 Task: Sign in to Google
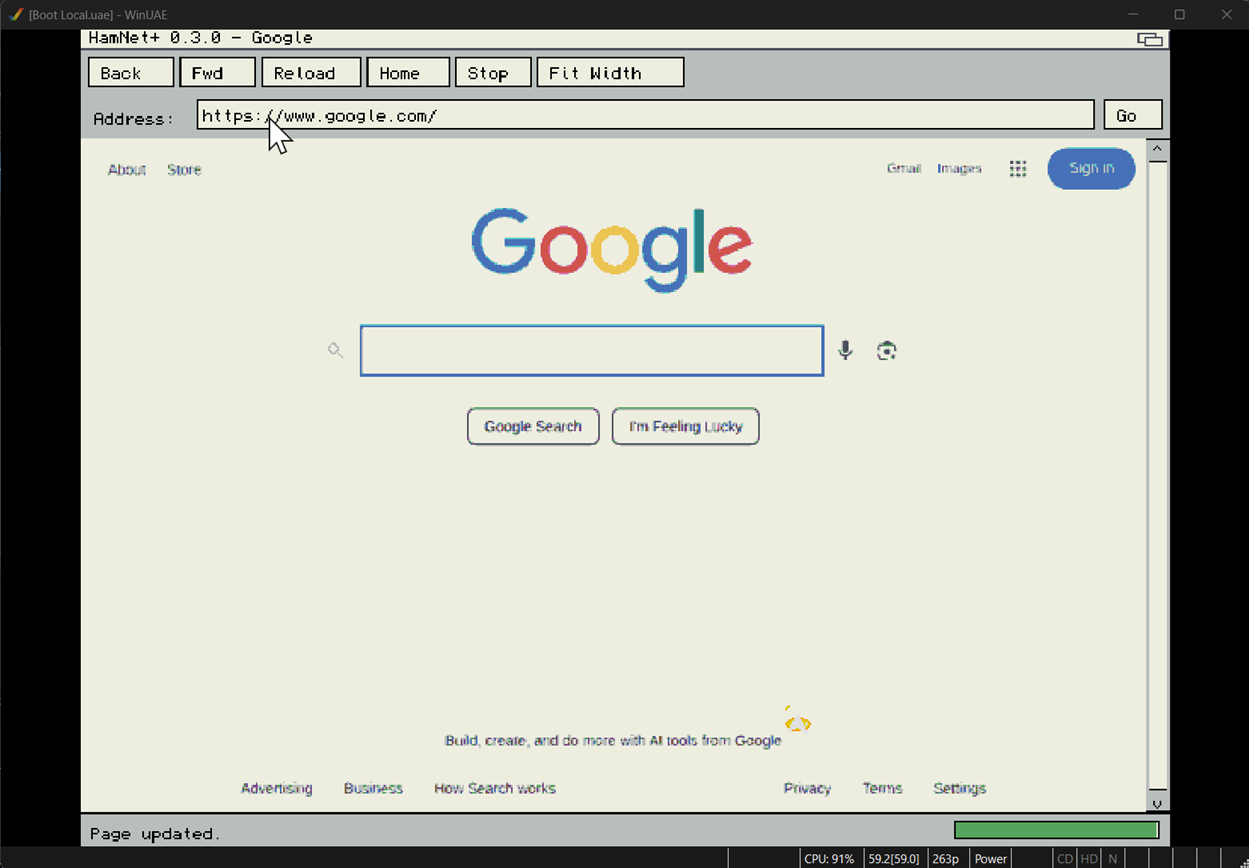point(1091,168)
